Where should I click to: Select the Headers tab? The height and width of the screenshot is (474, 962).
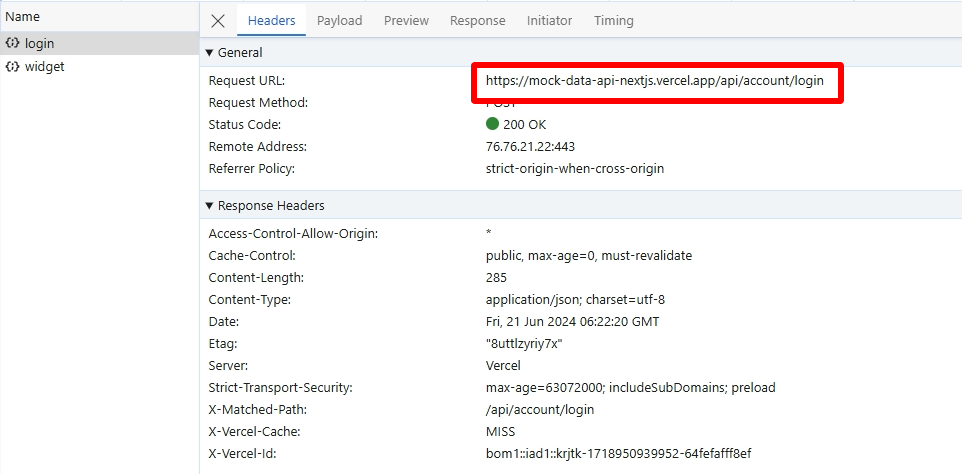click(x=271, y=20)
